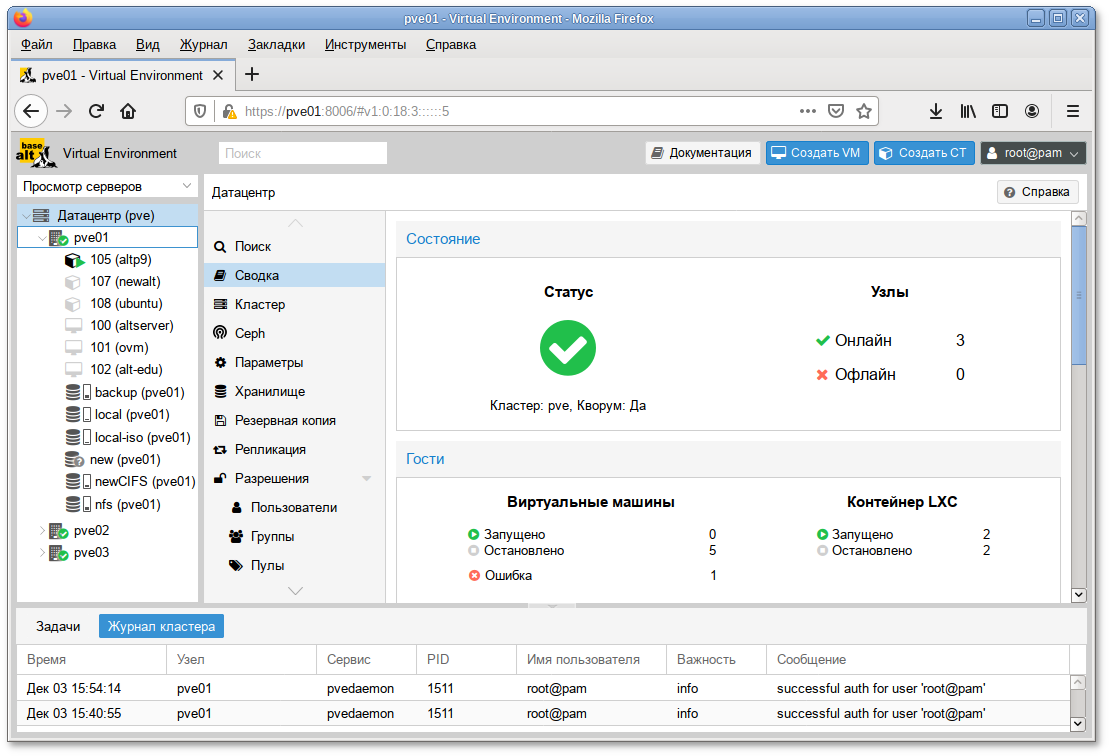1109x756 pixels.
Task: Click the Документация button
Action: [x=702, y=153]
